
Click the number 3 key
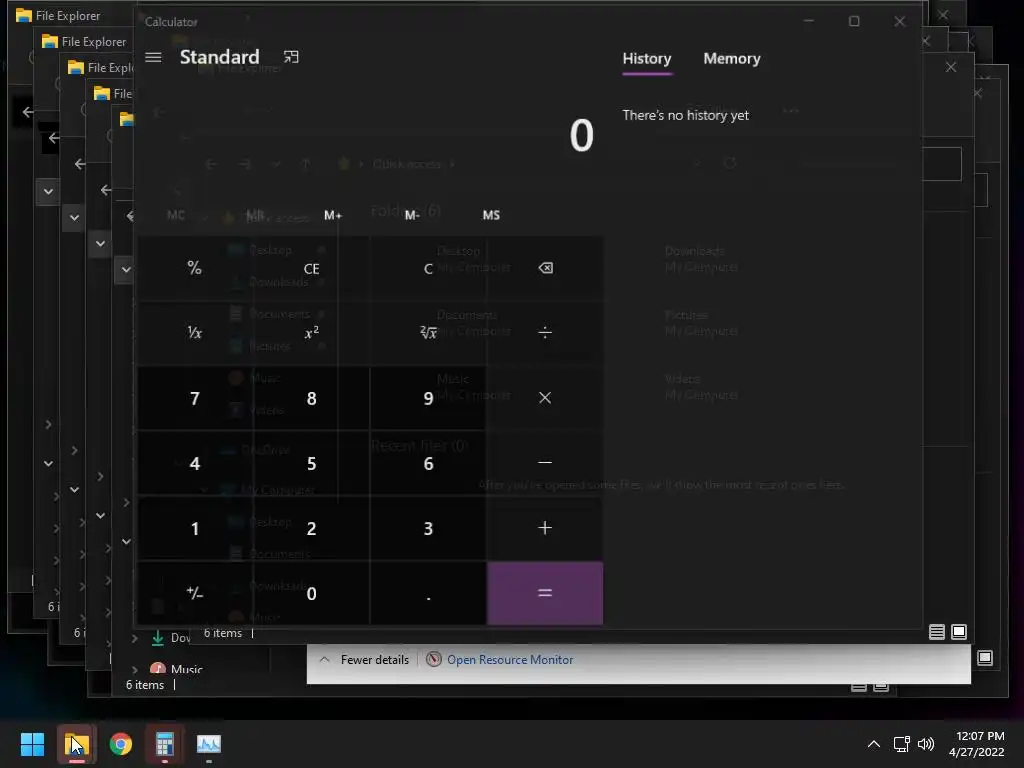pos(428,528)
